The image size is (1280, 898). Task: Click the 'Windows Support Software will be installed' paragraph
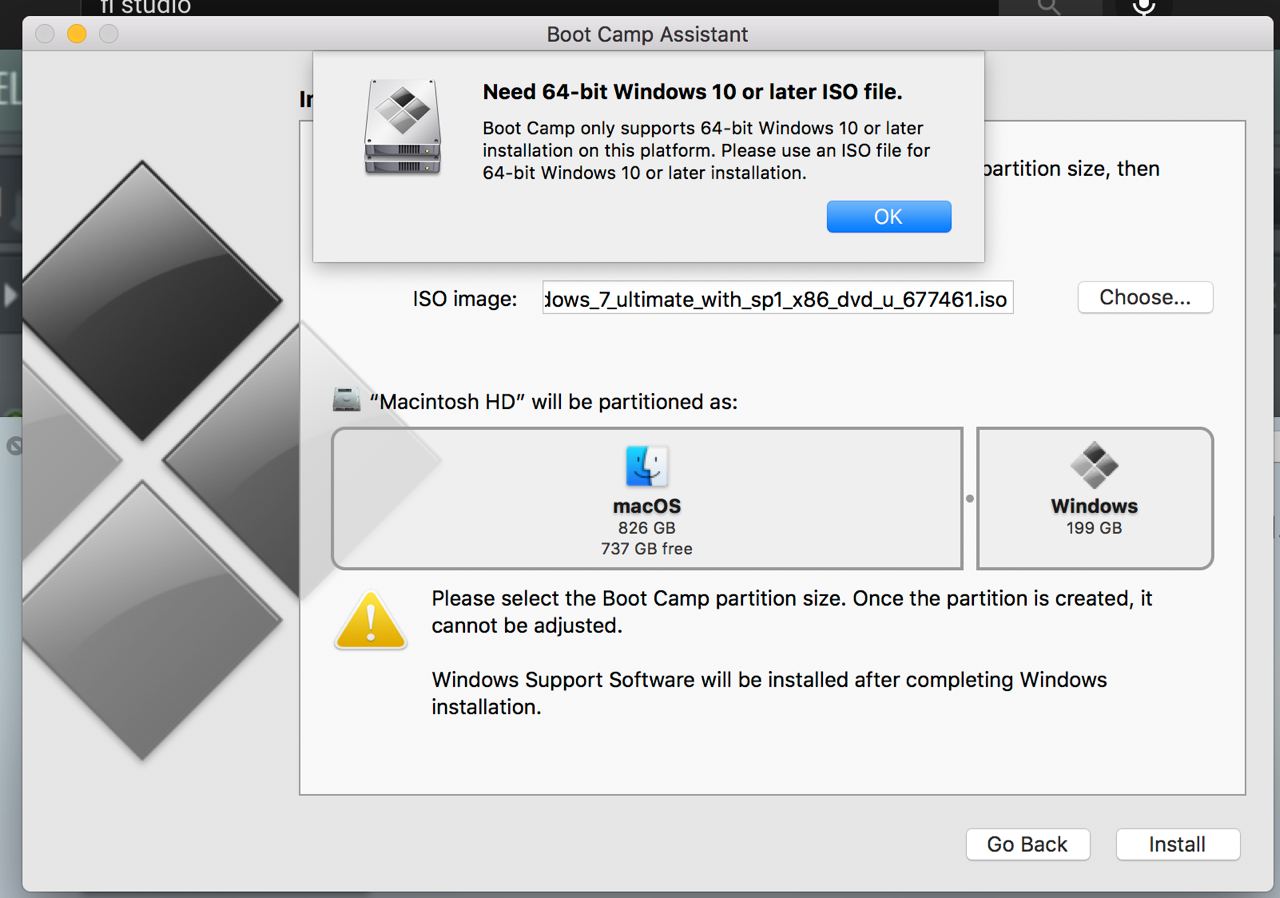pyautogui.click(x=769, y=693)
